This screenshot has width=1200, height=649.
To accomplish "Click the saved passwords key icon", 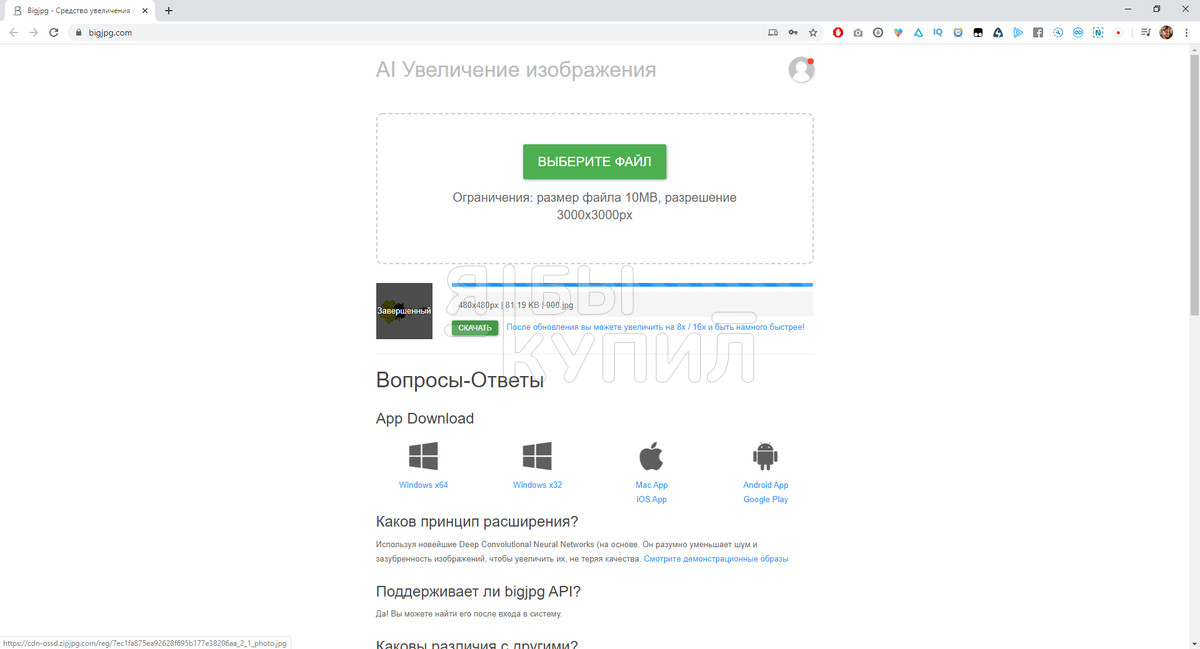I will [792, 32].
